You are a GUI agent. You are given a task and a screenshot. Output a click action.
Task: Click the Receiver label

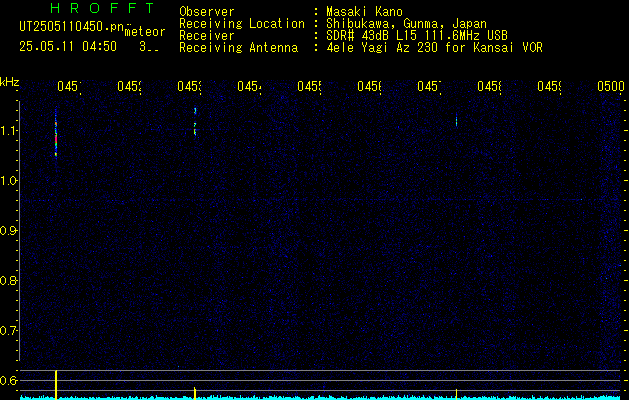point(207,36)
